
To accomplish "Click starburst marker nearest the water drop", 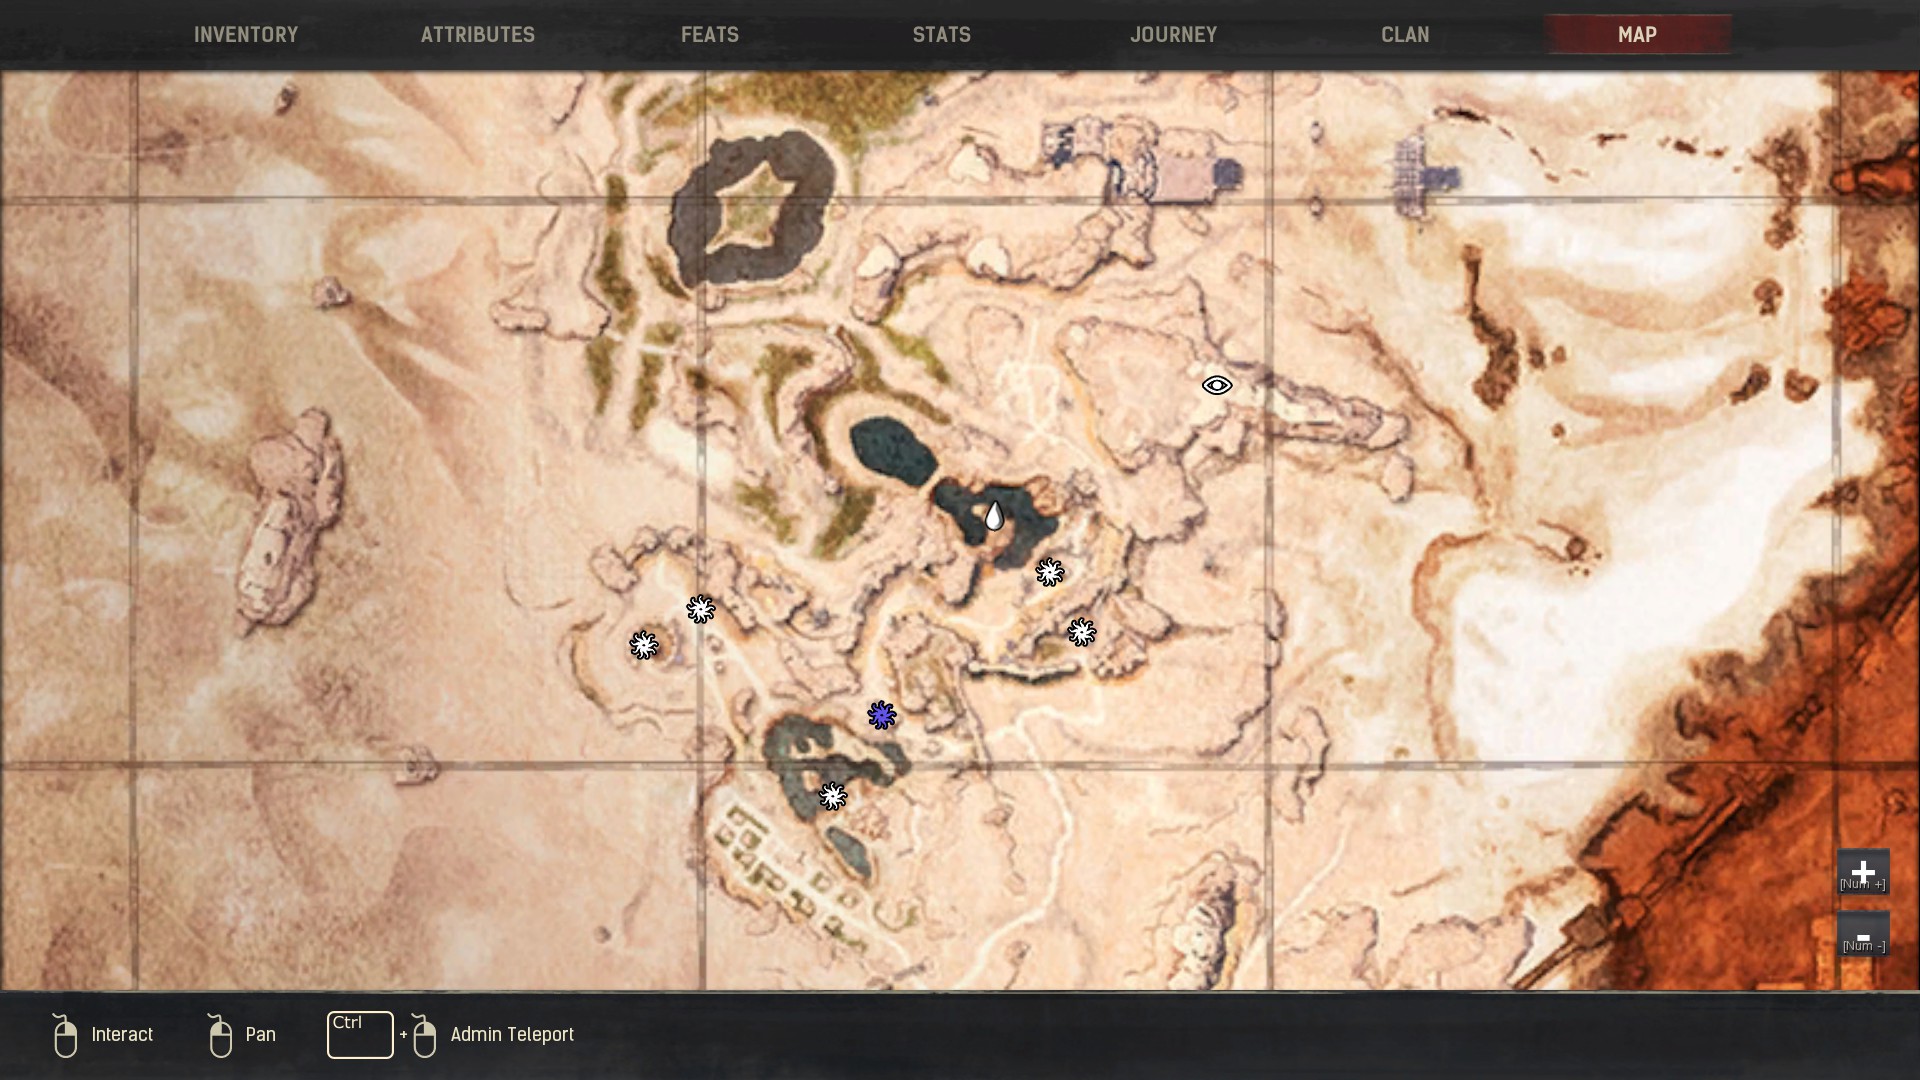I will 1049,572.
